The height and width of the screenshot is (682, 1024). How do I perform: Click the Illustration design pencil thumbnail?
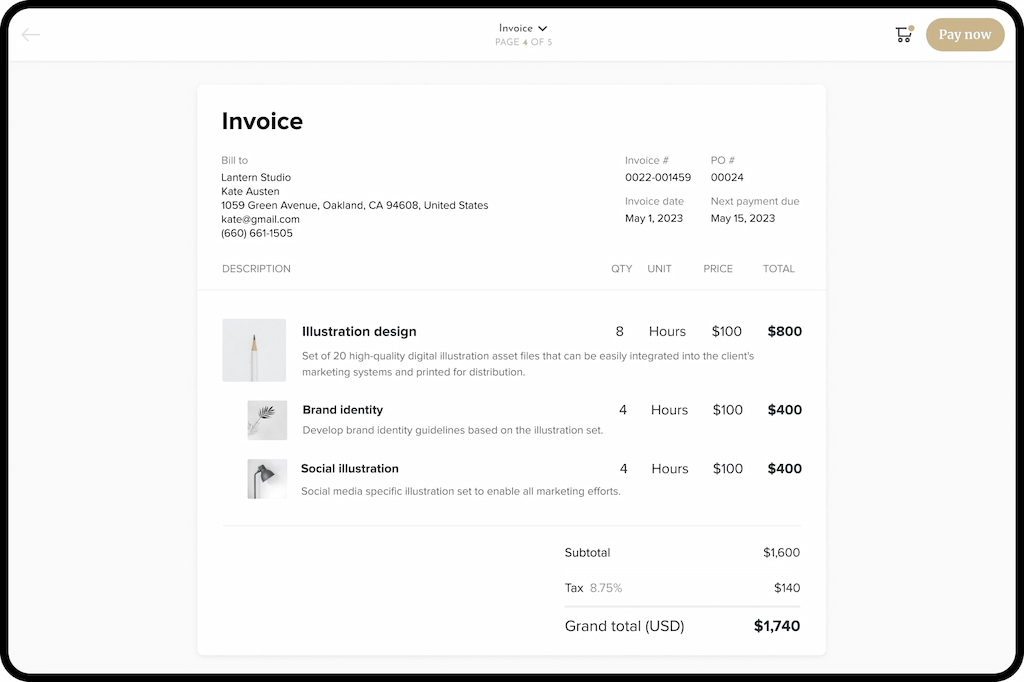tap(254, 350)
